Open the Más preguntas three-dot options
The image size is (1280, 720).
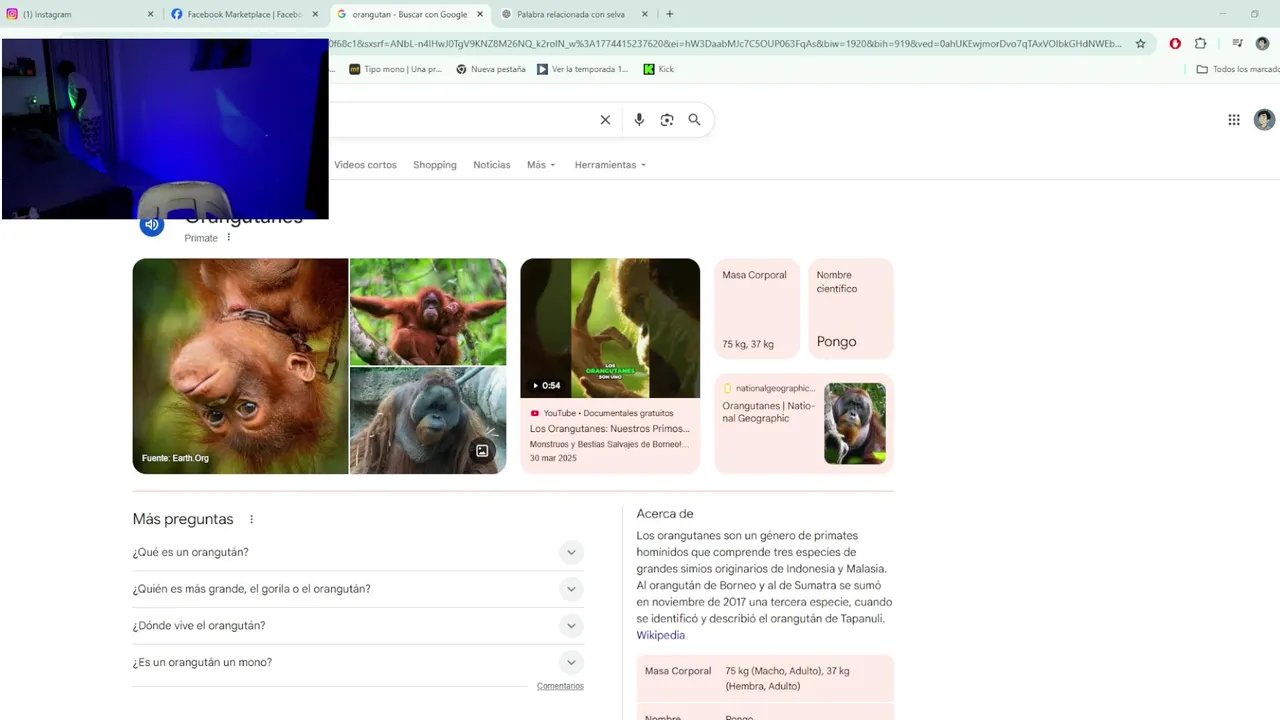coord(252,520)
